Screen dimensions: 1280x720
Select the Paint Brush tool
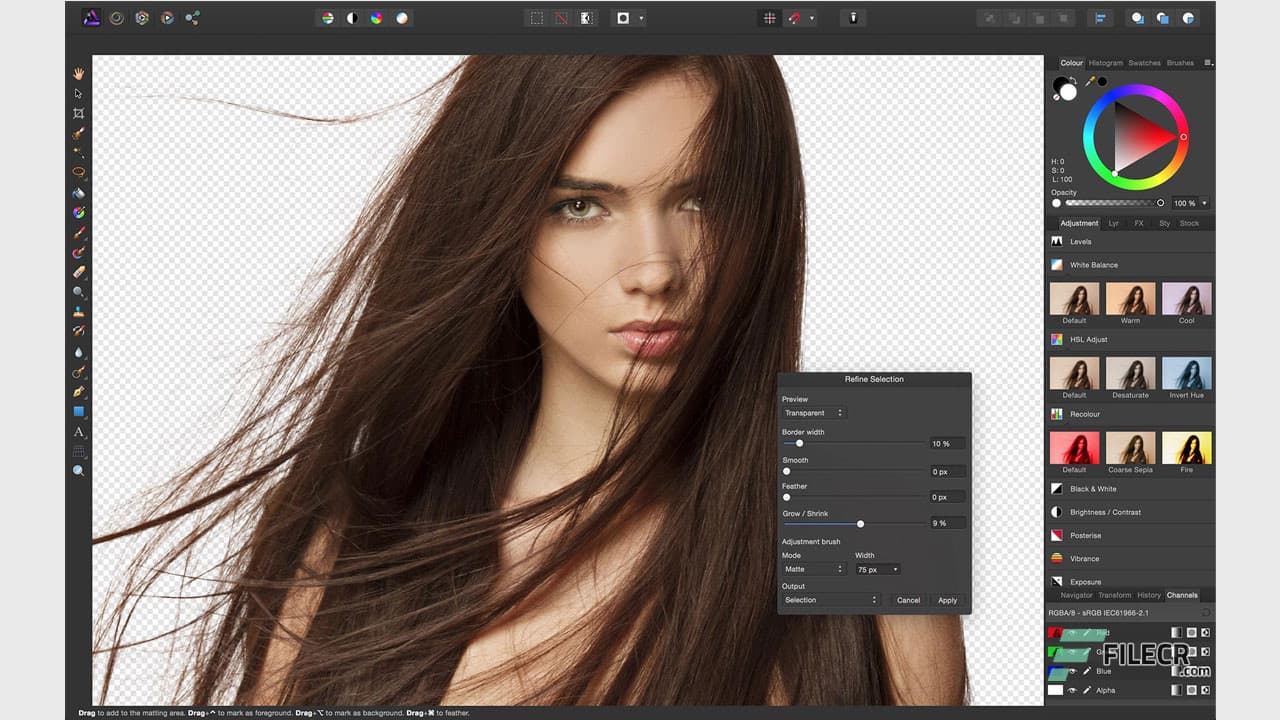coord(78,231)
